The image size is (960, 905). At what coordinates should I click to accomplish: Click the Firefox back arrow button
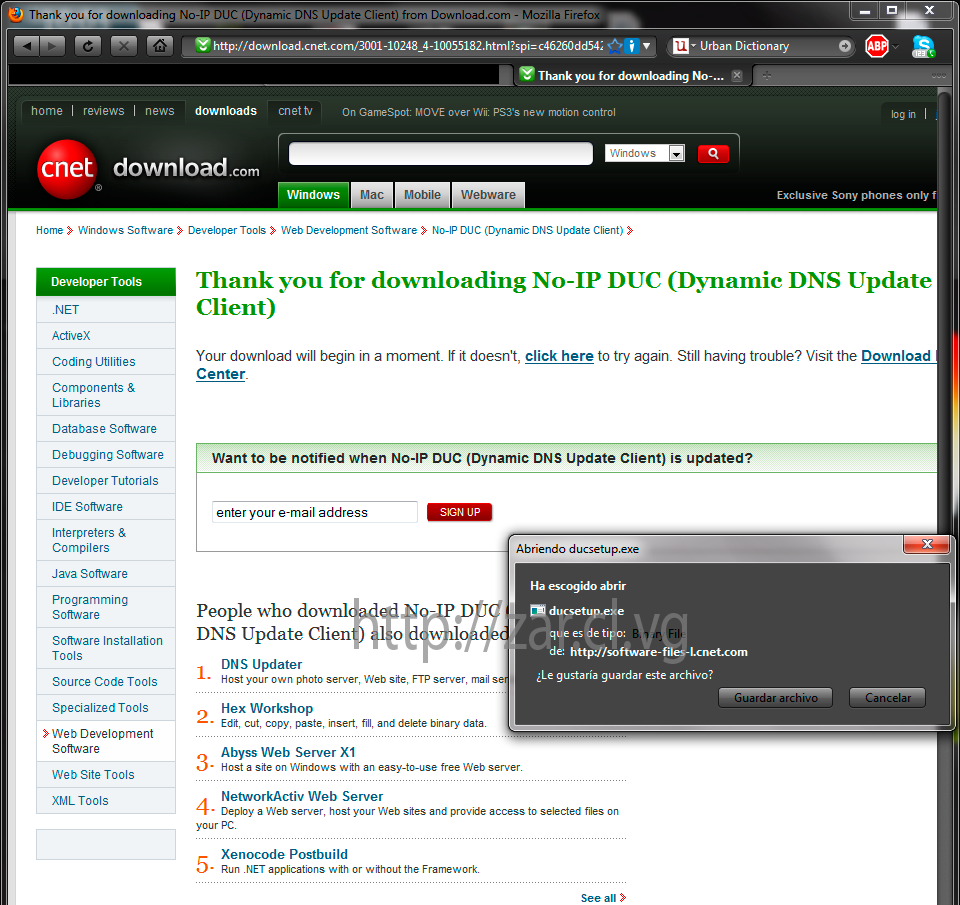pyautogui.click(x=27, y=46)
